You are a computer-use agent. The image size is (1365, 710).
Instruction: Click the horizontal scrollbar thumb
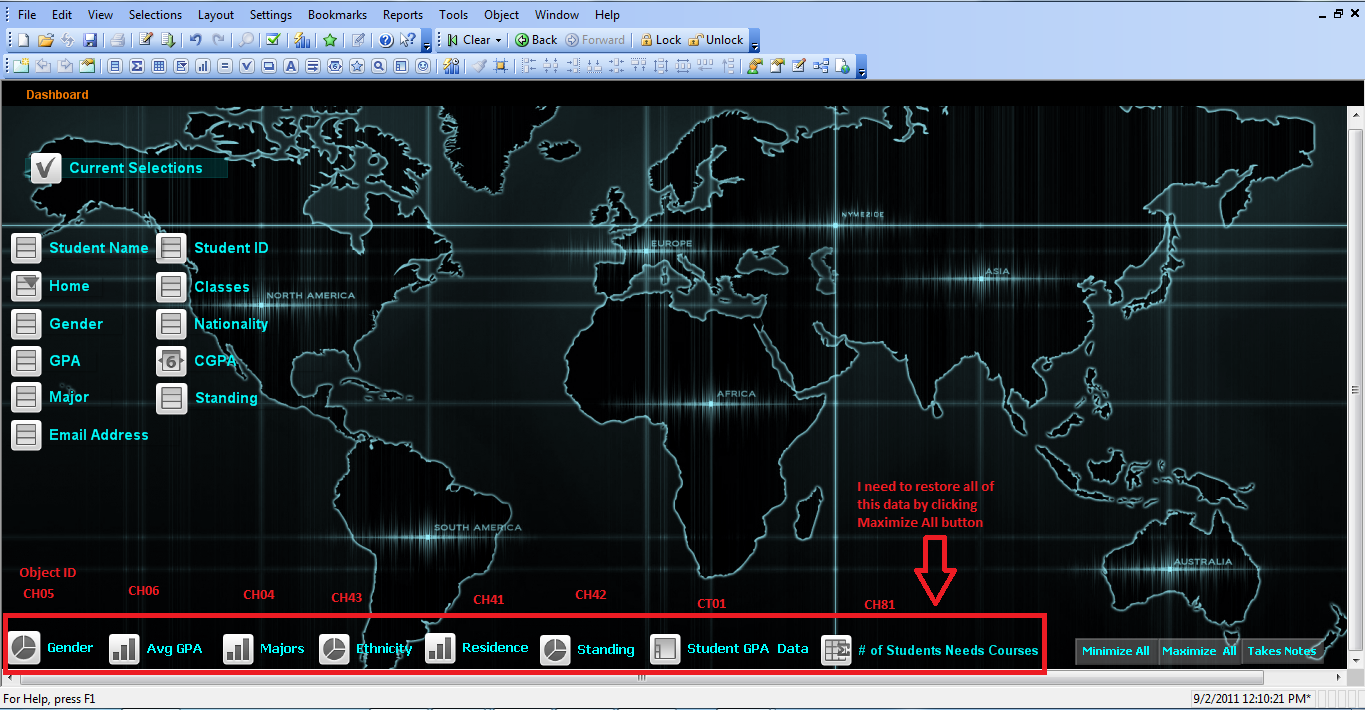tap(642, 677)
